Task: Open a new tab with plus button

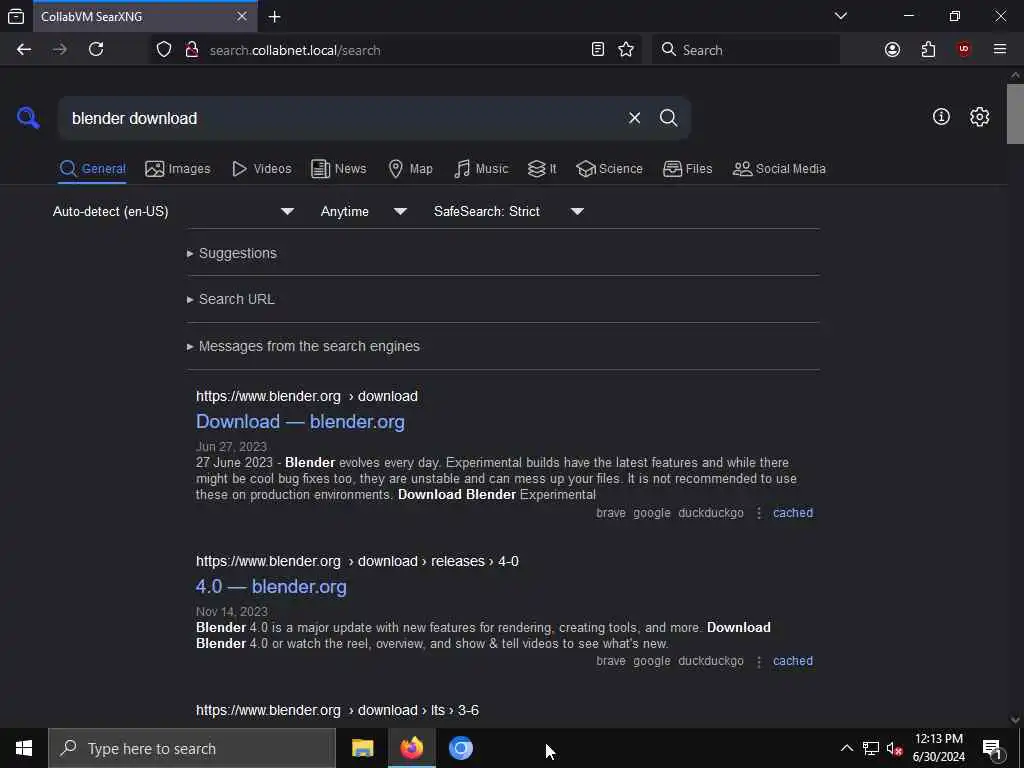Action: (275, 16)
